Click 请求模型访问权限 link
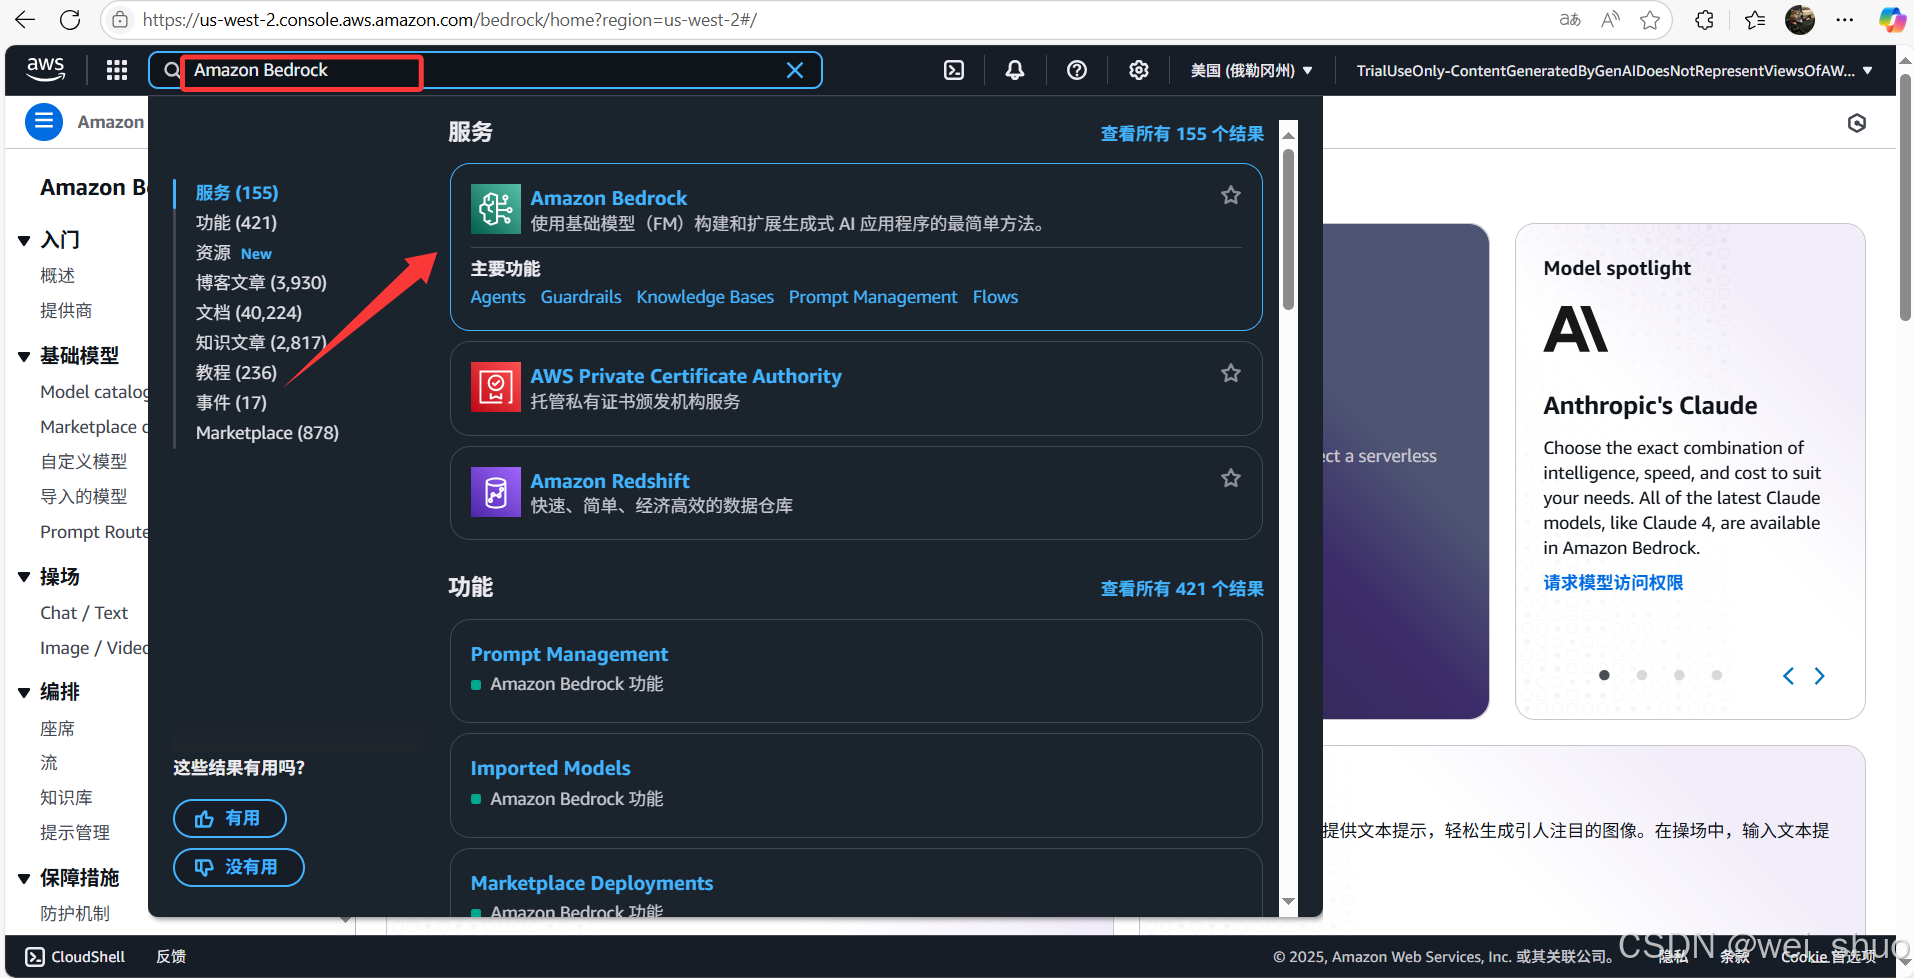The height and width of the screenshot is (978, 1914). click(x=1613, y=583)
